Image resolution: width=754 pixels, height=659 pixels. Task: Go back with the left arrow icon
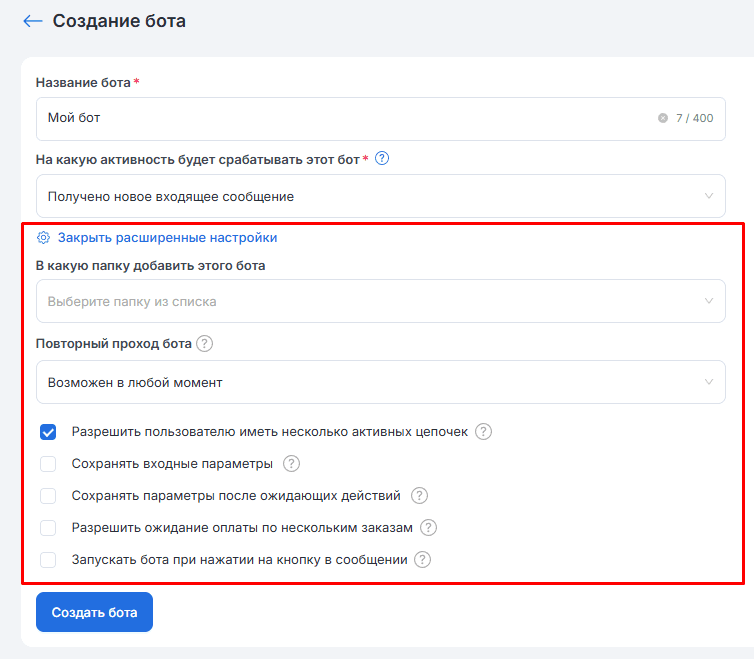[33, 21]
